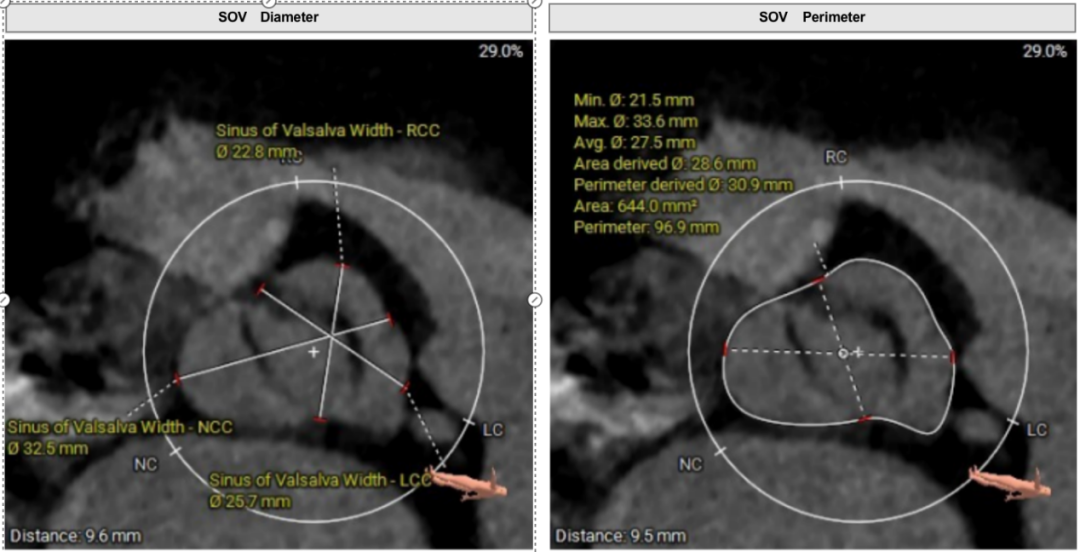The width and height of the screenshot is (1080, 552).
Task: Click the center circle point of perimeter contour
Action: click(843, 353)
